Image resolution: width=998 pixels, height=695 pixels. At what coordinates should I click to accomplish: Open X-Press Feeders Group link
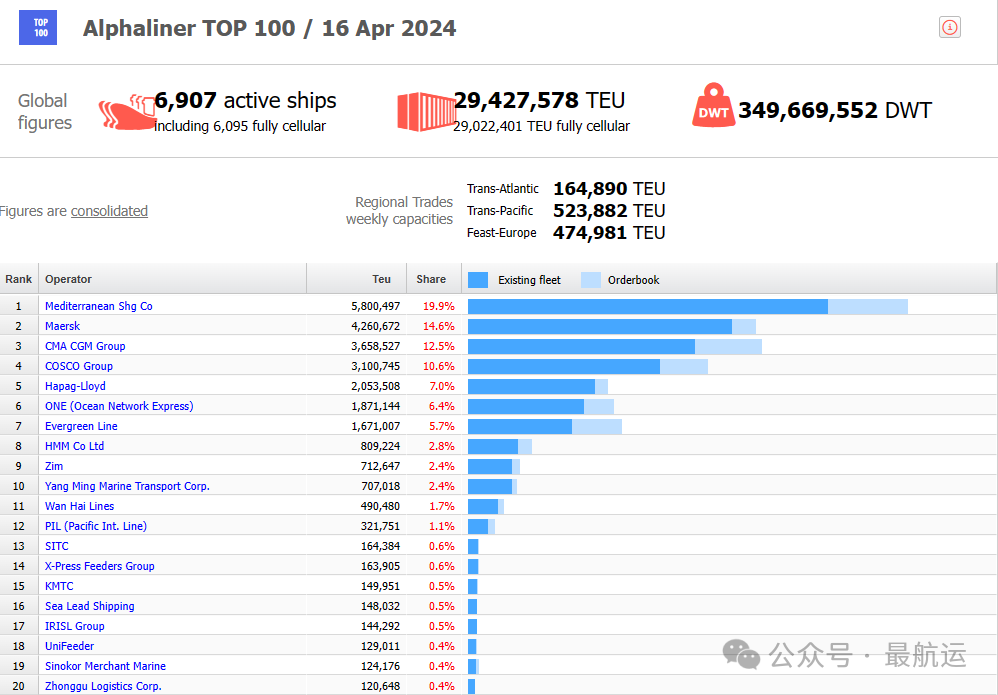pyautogui.click(x=99, y=566)
